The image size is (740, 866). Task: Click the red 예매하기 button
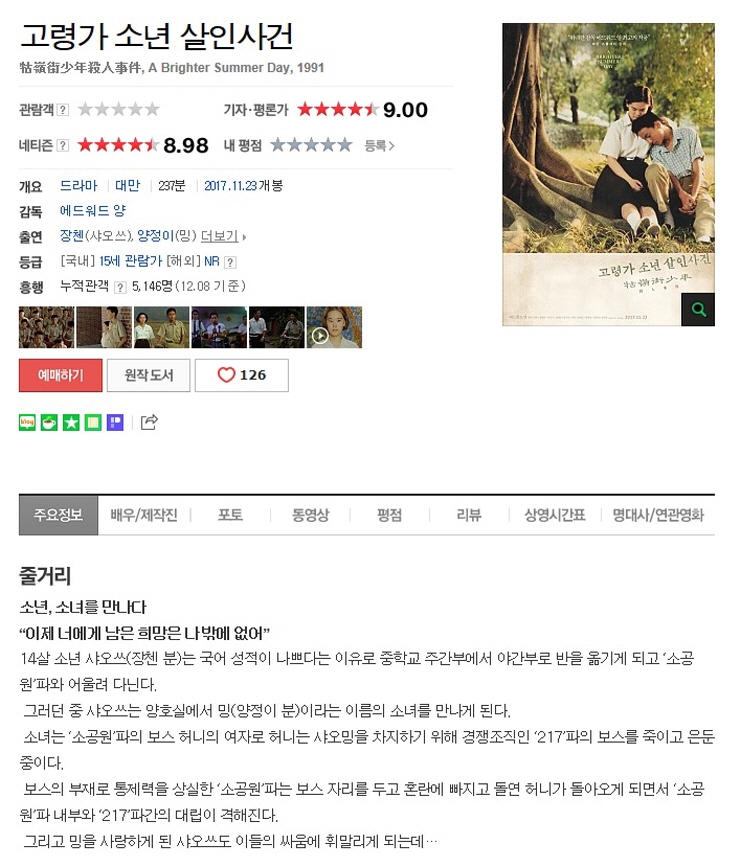(x=61, y=376)
